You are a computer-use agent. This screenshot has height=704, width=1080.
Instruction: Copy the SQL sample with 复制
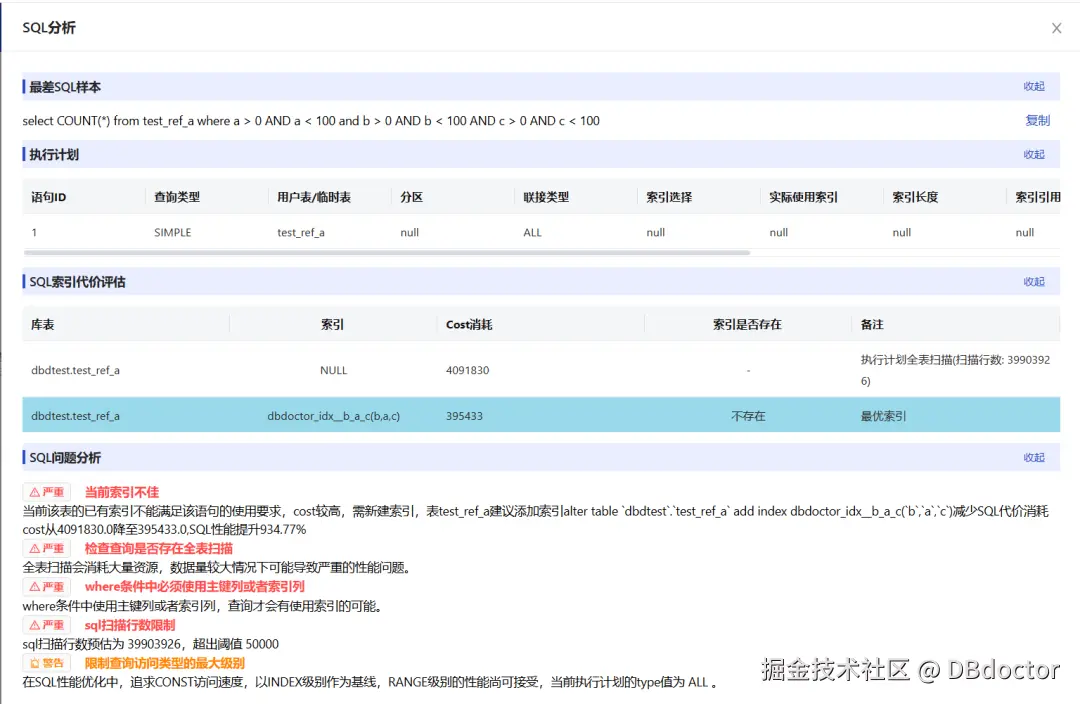[1037, 121]
